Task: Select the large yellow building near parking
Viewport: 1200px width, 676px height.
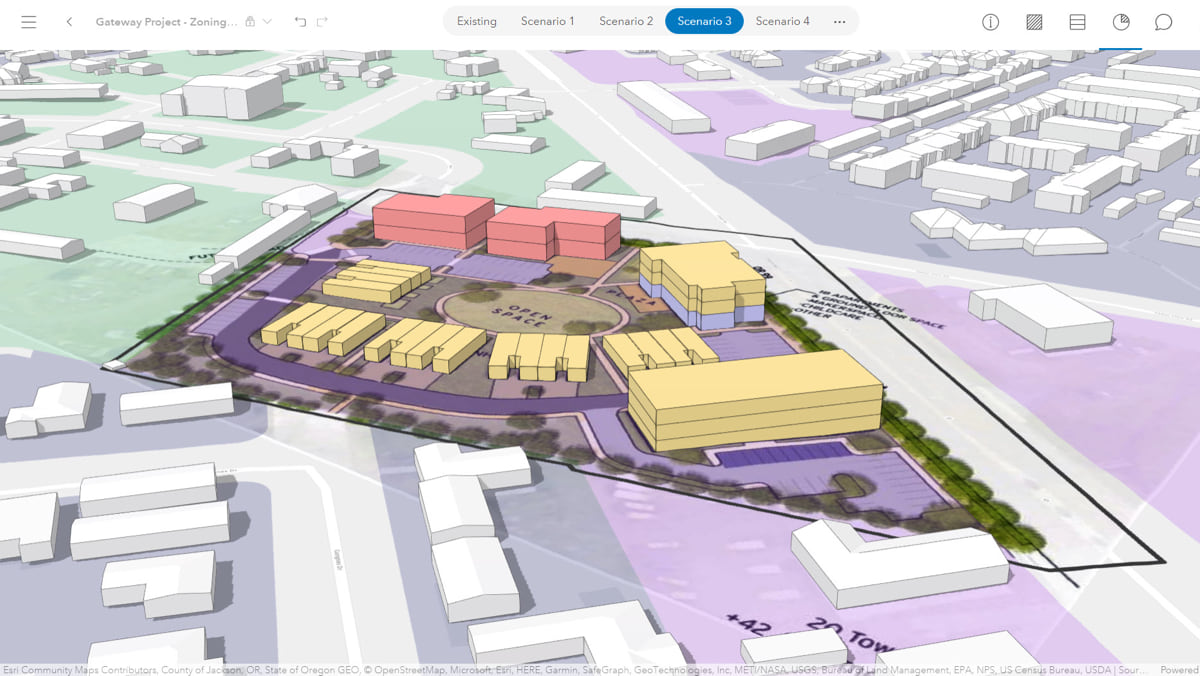Action: (756, 400)
